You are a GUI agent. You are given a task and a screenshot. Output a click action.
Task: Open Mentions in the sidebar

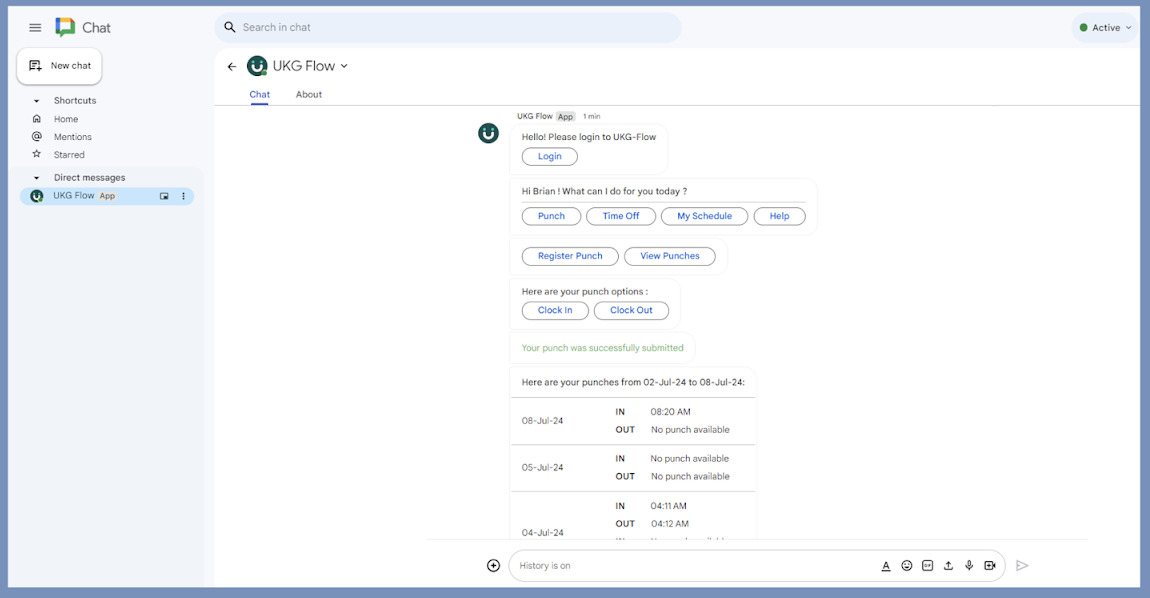[72, 137]
